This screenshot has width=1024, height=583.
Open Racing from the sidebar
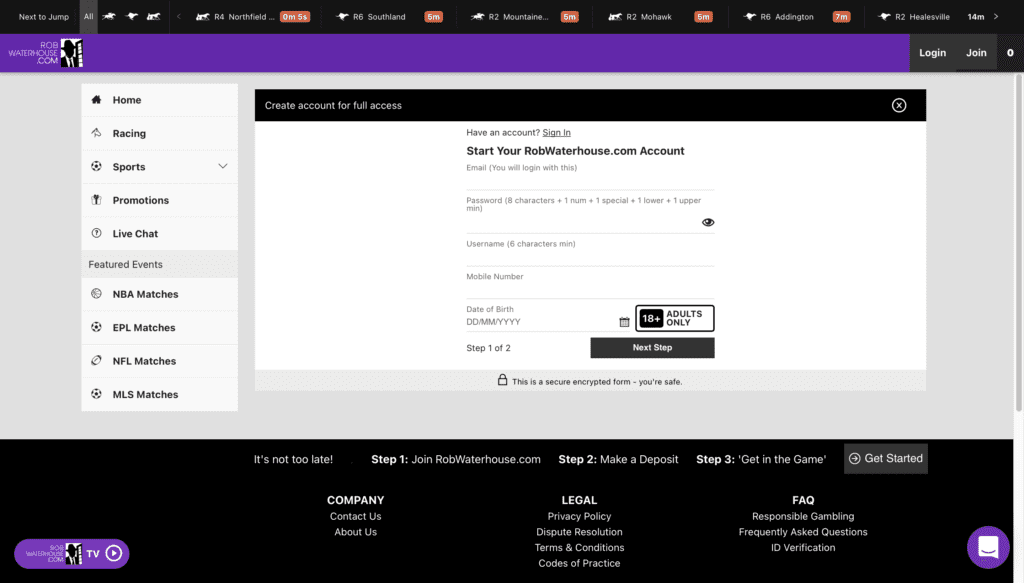click(159, 133)
